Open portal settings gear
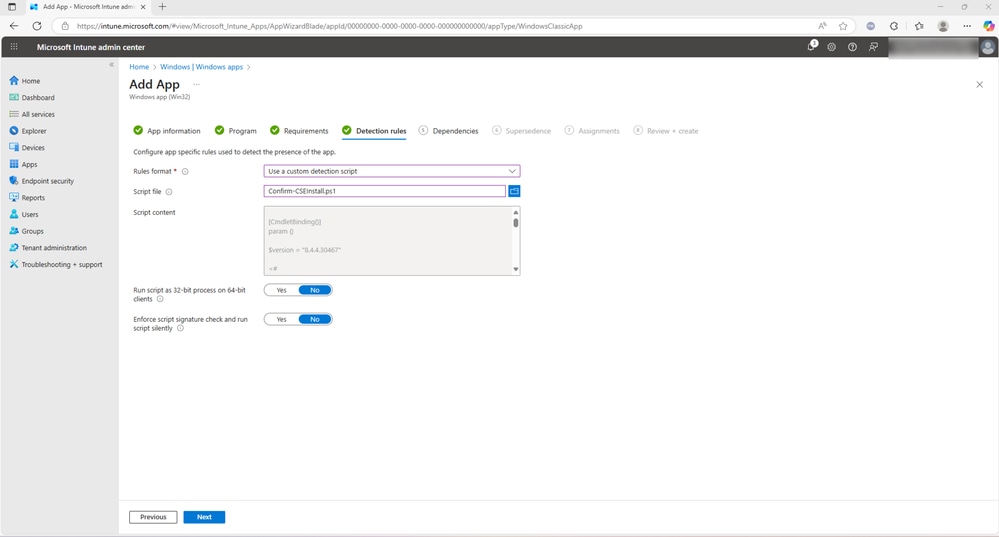 point(831,47)
